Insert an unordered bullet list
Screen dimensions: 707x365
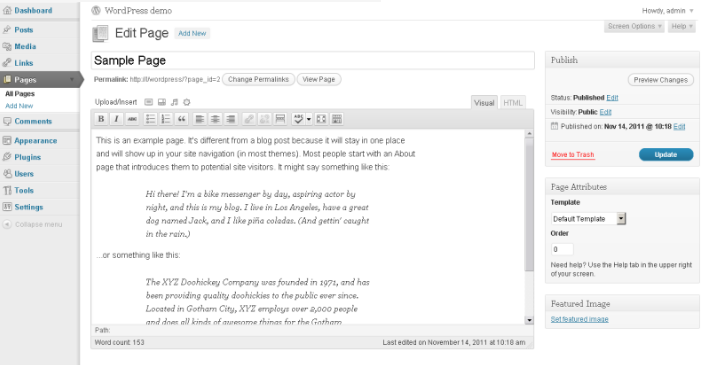pyautogui.click(x=151, y=119)
